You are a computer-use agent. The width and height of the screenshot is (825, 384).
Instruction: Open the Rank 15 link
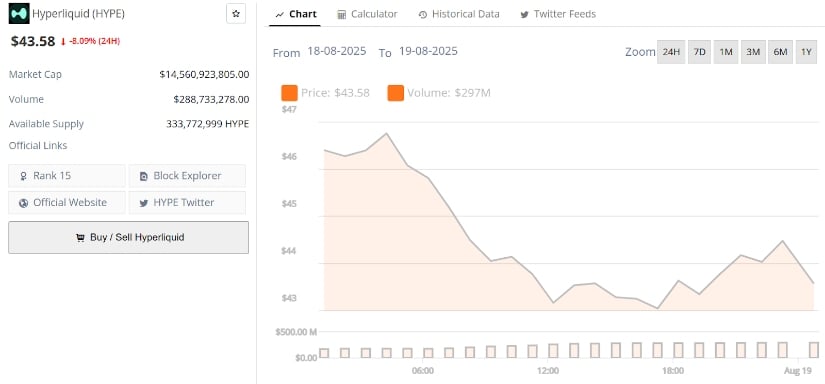[x=67, y=176]
